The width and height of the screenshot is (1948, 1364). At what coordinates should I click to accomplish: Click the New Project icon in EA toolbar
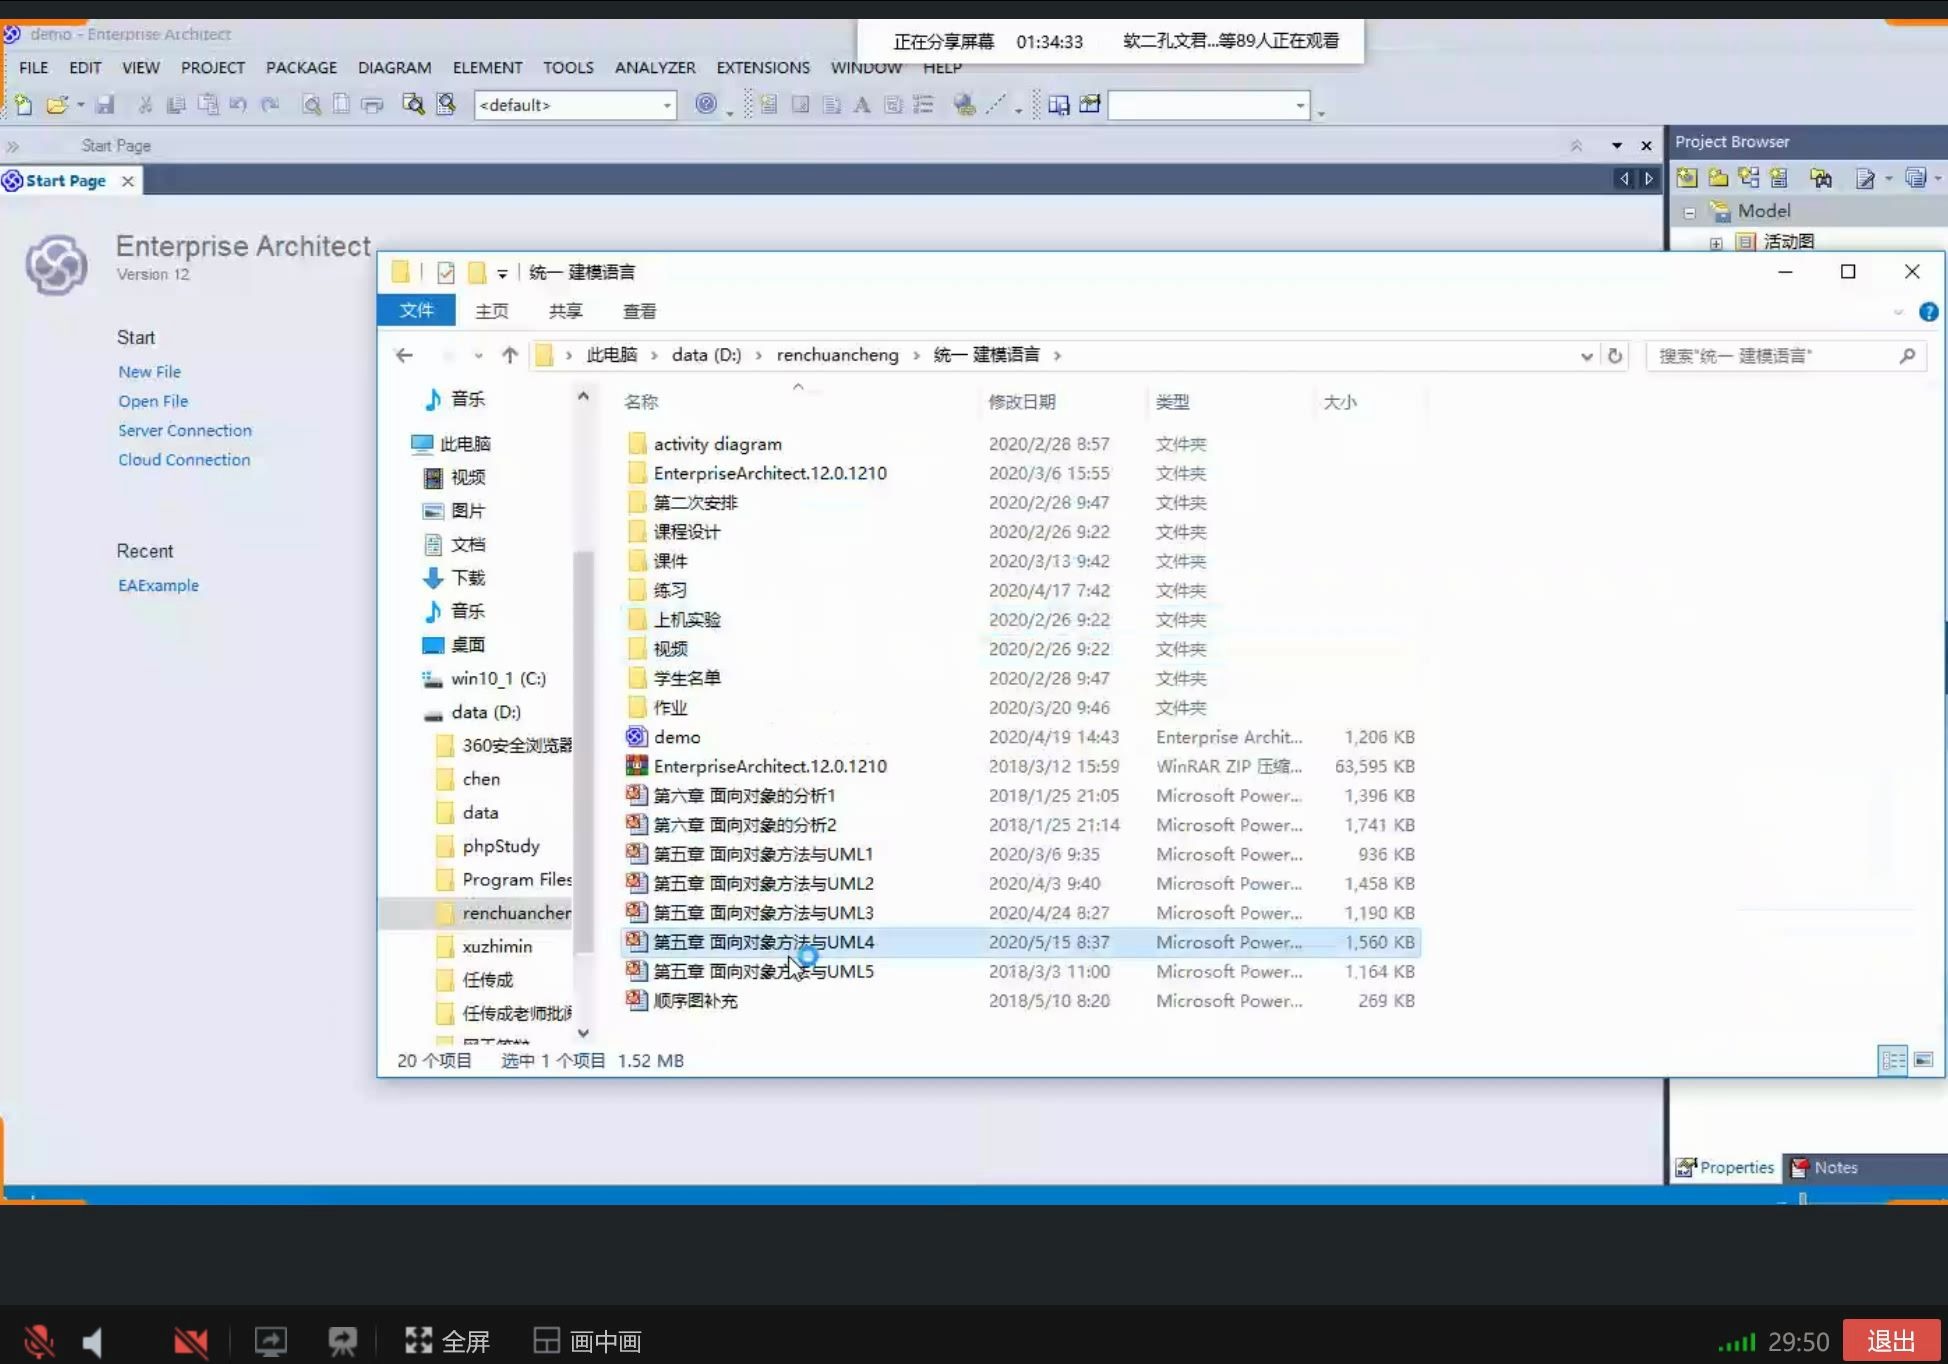[23, 105]
